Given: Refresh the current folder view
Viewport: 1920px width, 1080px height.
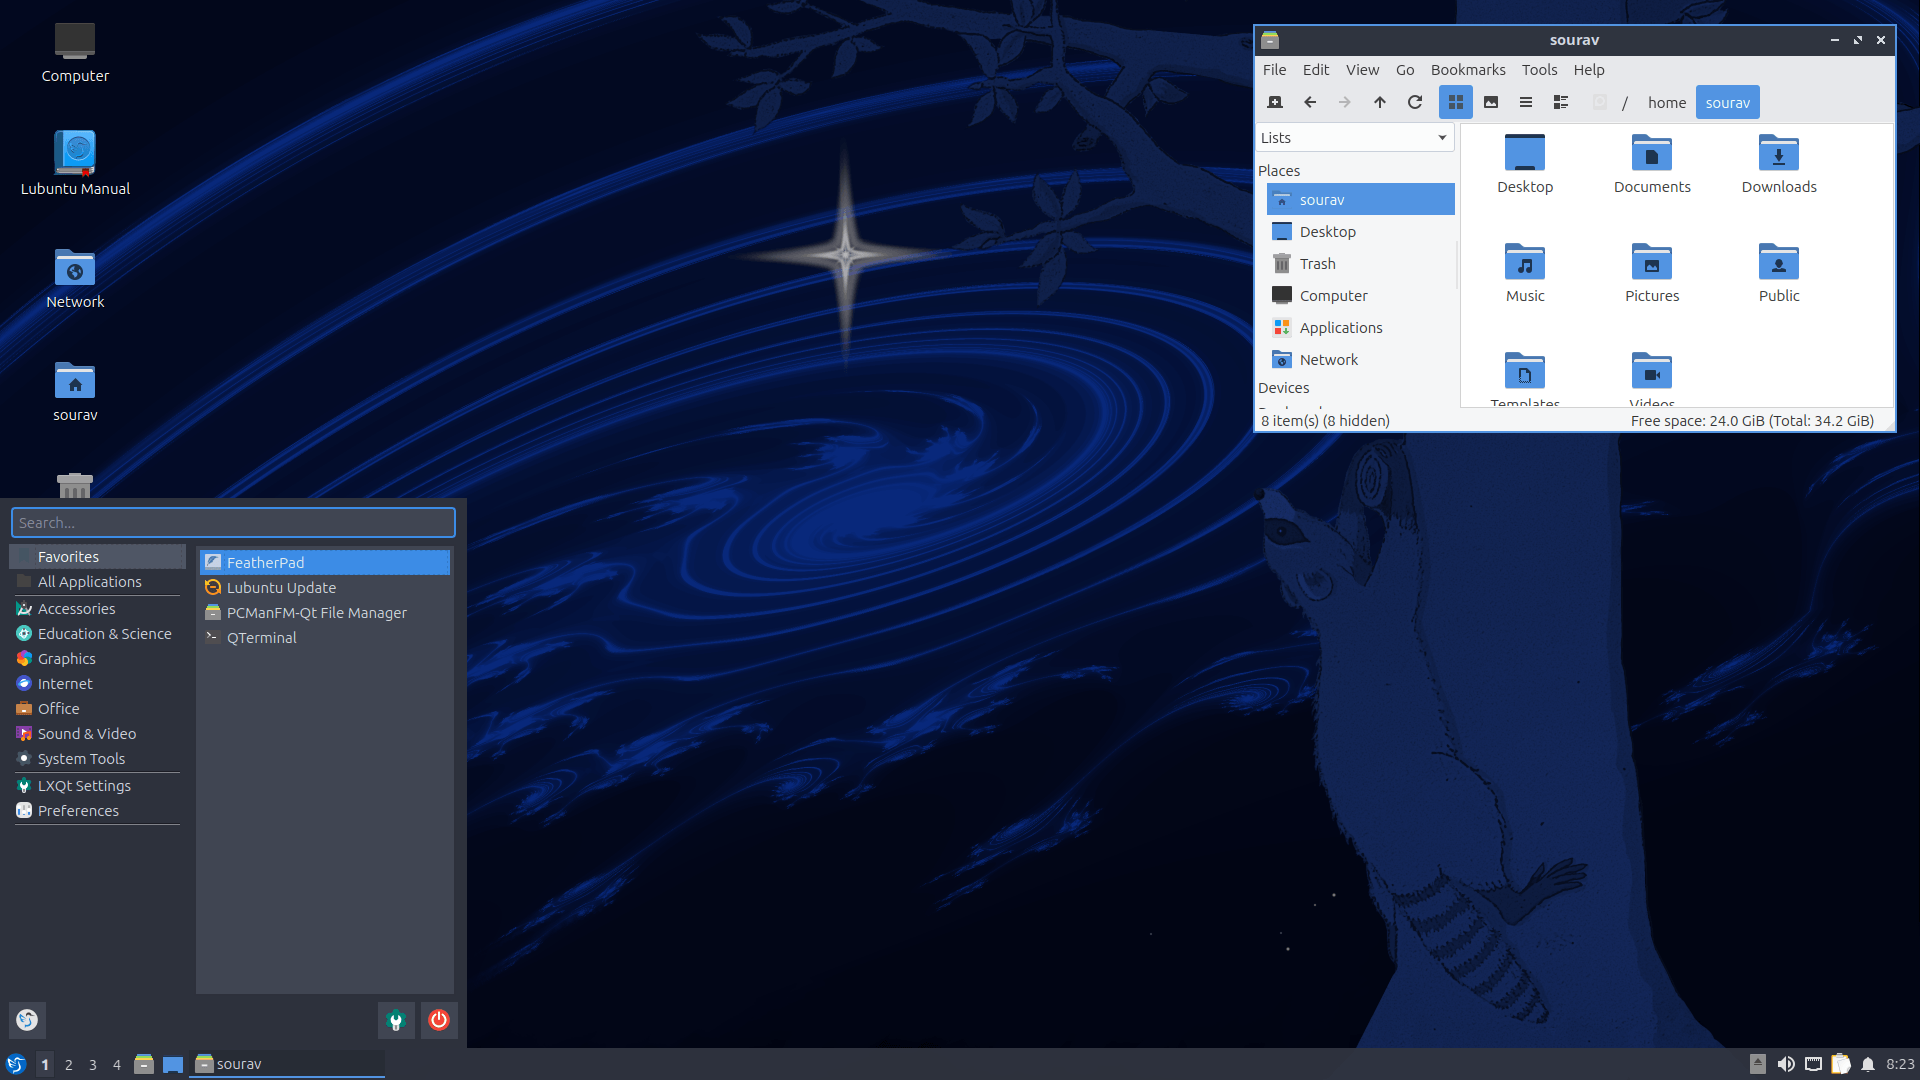Looking at the screenshot, I should 1415,102.
